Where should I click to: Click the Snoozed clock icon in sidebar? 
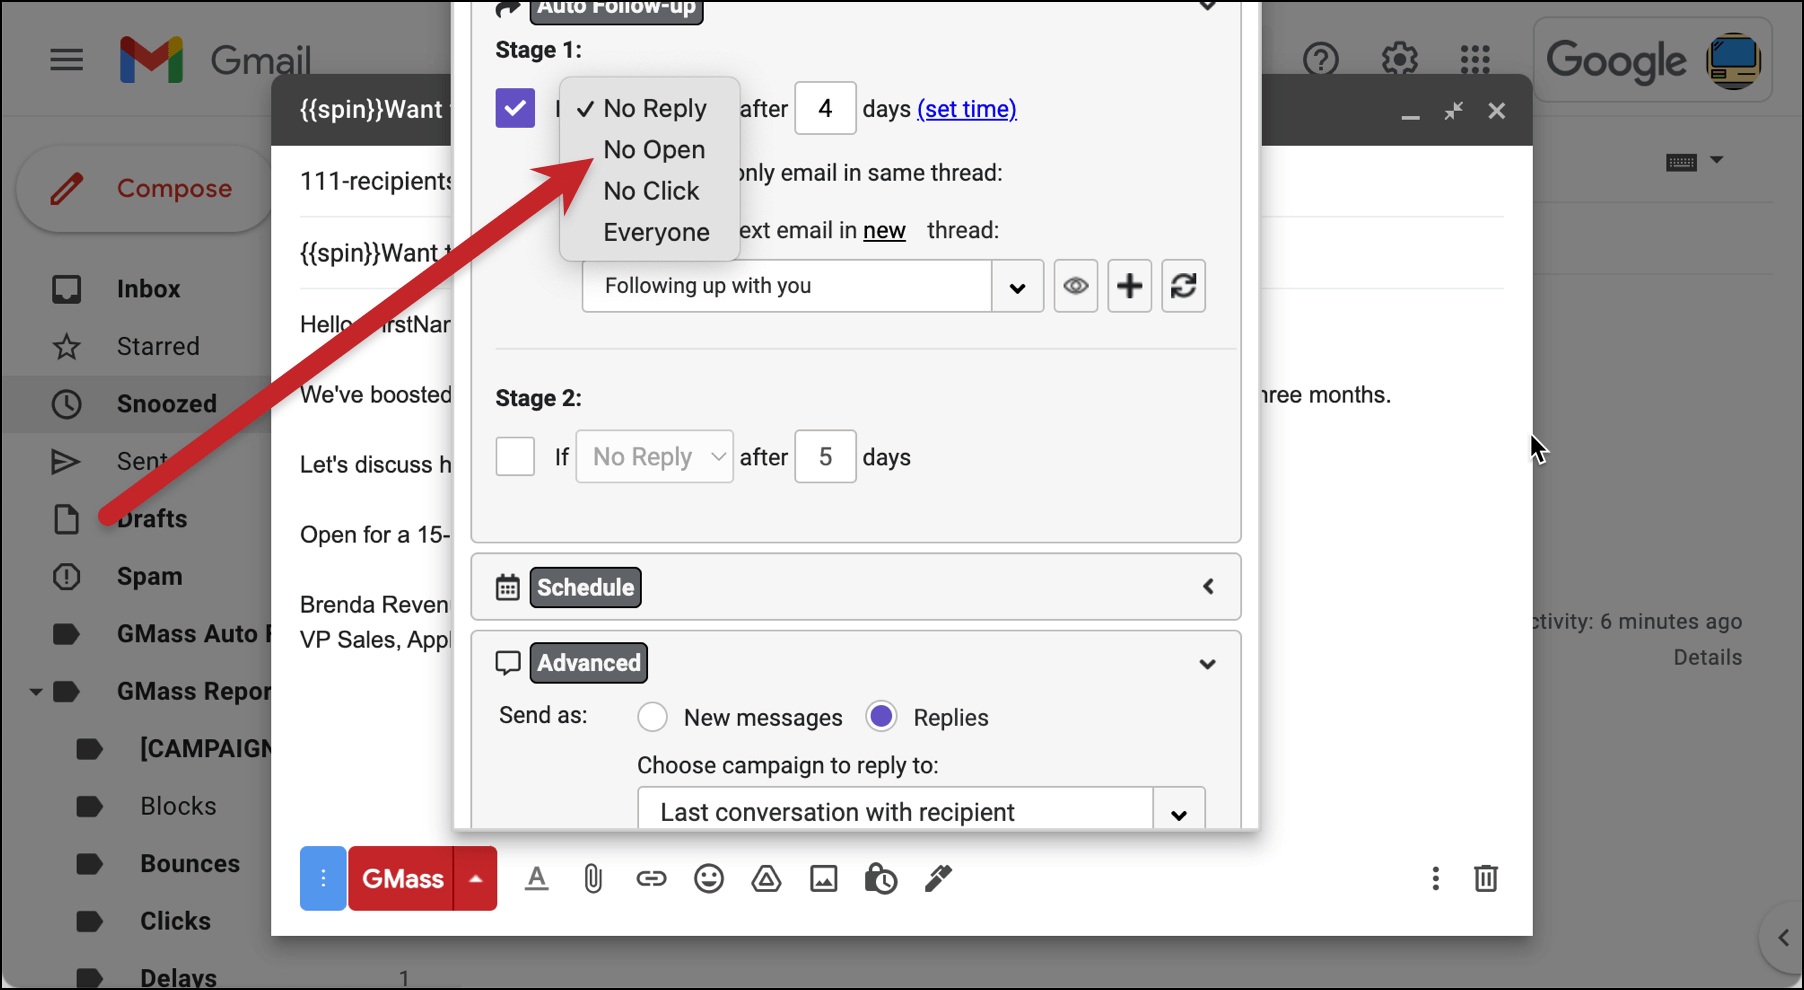click(x=66, y=404)
